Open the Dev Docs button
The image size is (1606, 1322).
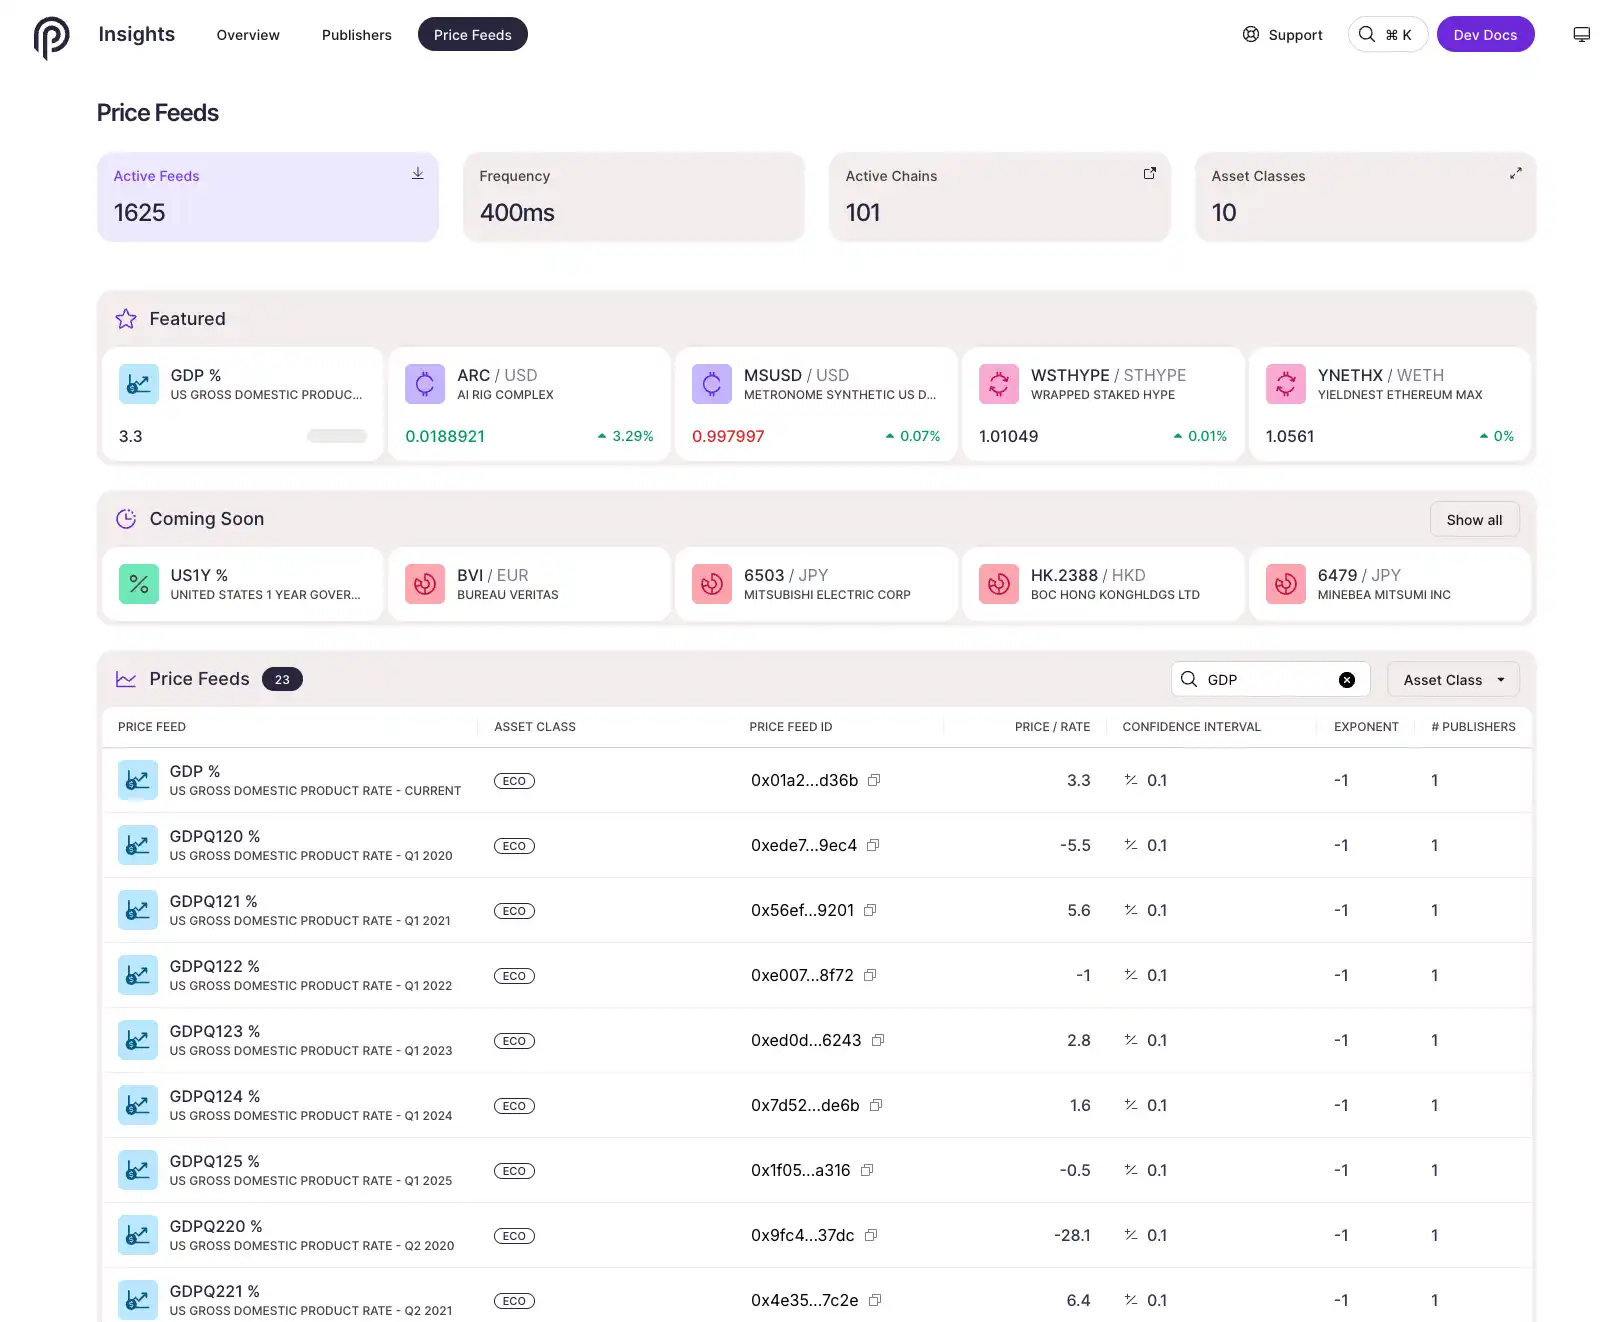tap(1484, 35)
